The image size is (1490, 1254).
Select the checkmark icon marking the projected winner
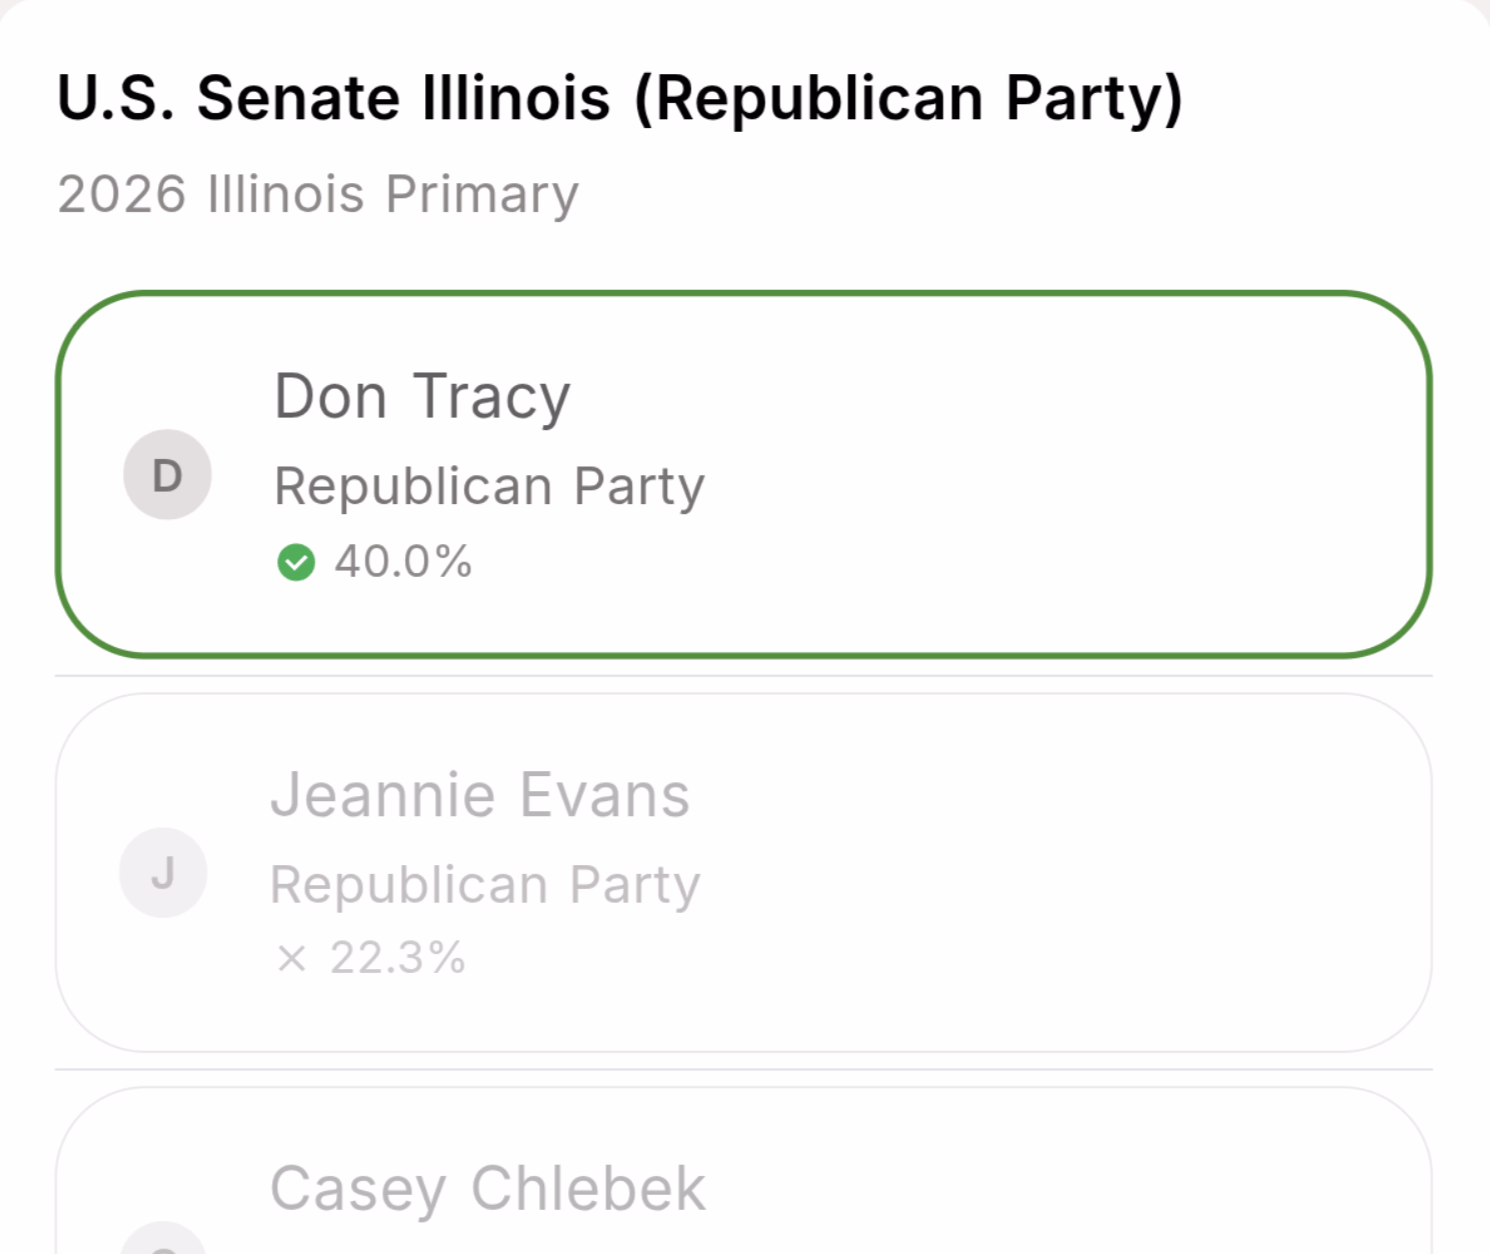(296, 563)
